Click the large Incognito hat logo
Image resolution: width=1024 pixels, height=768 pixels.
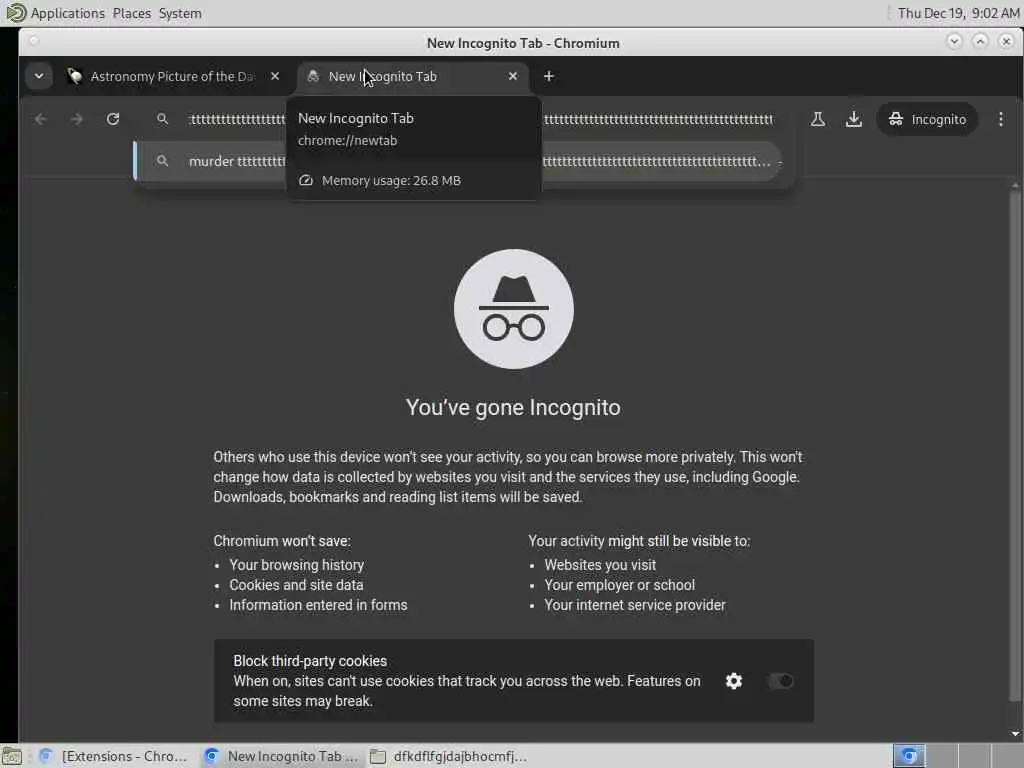(514, 309)
